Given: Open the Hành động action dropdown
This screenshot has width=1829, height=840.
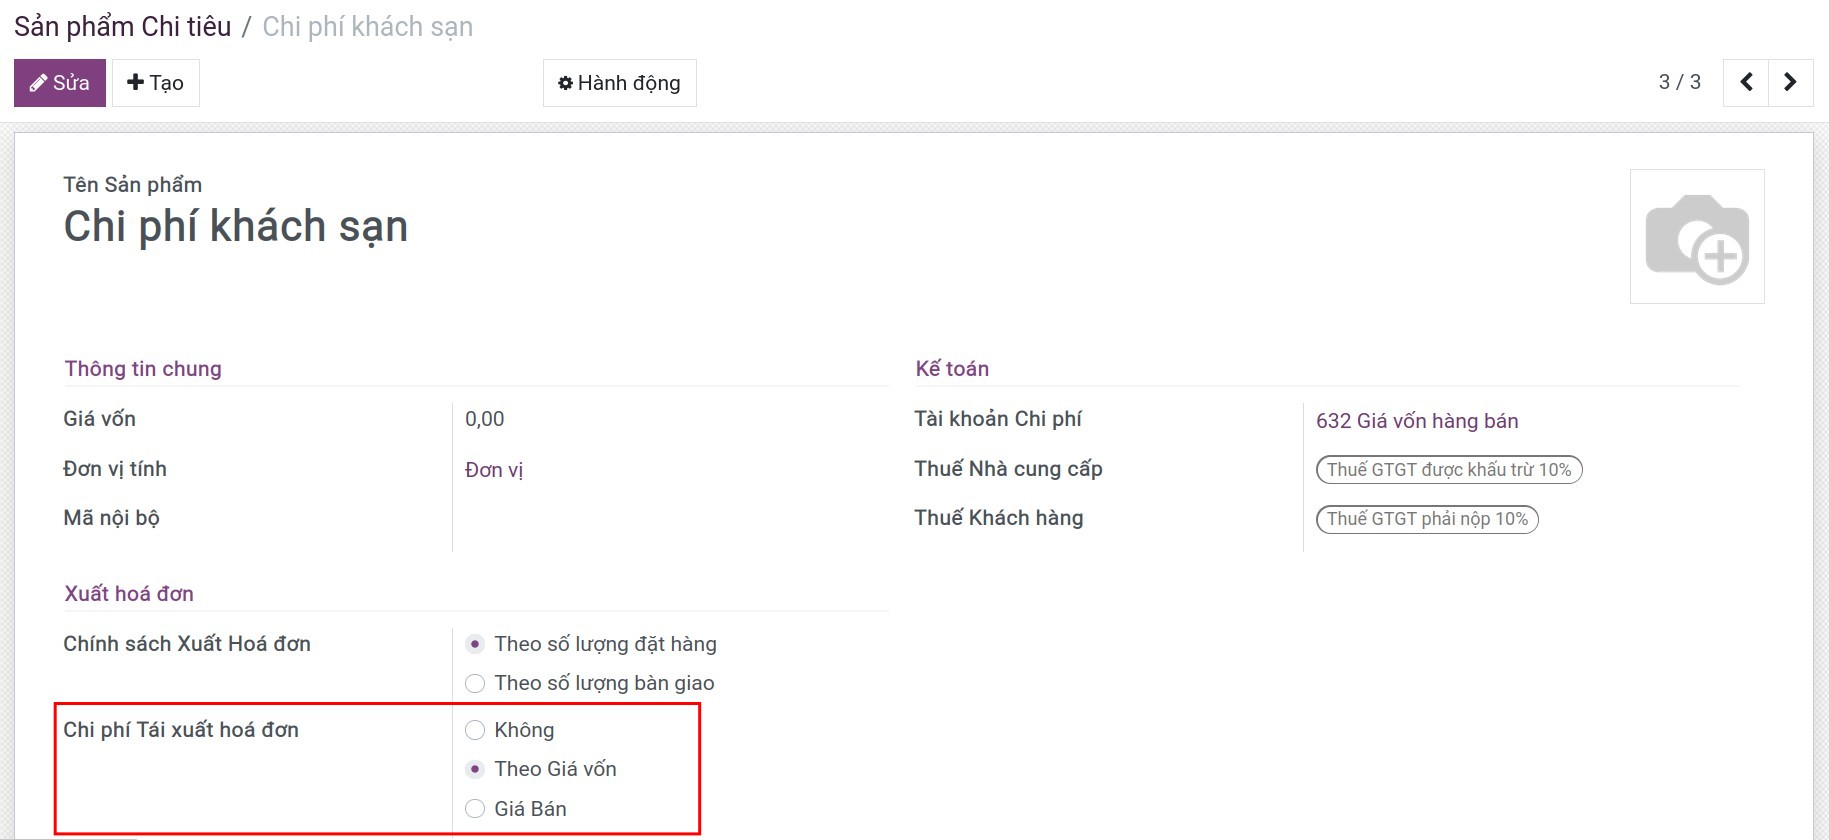Looking at the screenshot, I should [x=620, y=83].
